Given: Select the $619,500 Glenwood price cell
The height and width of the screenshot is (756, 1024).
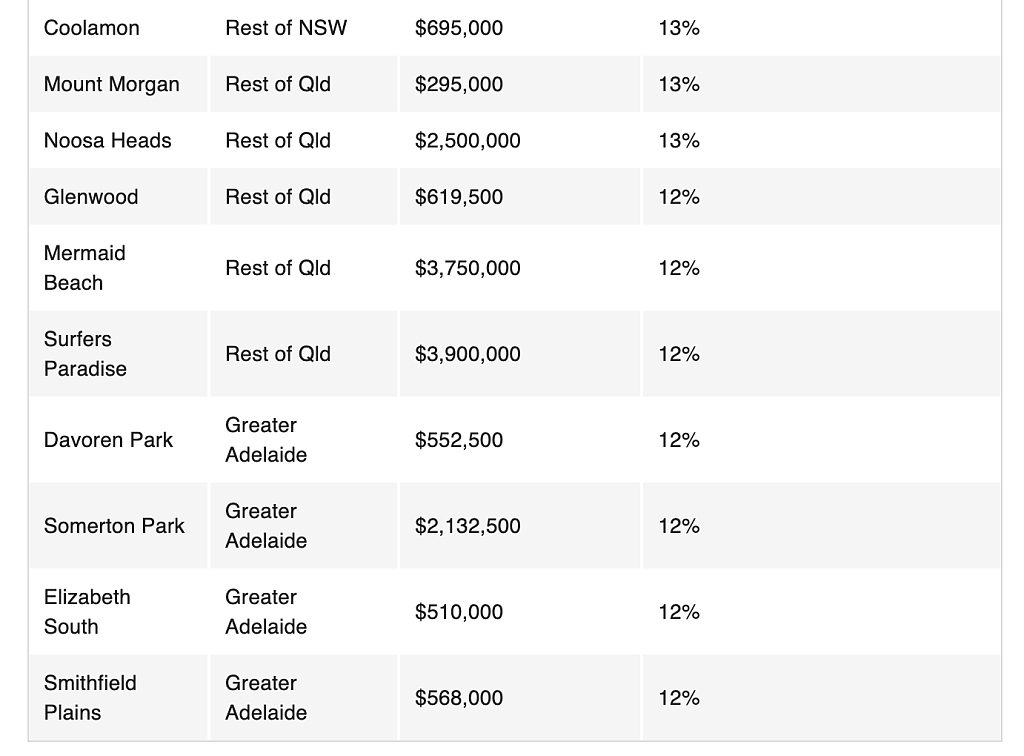Looking at the screenshot, I should pyautogui.click(x=520, y=197).
